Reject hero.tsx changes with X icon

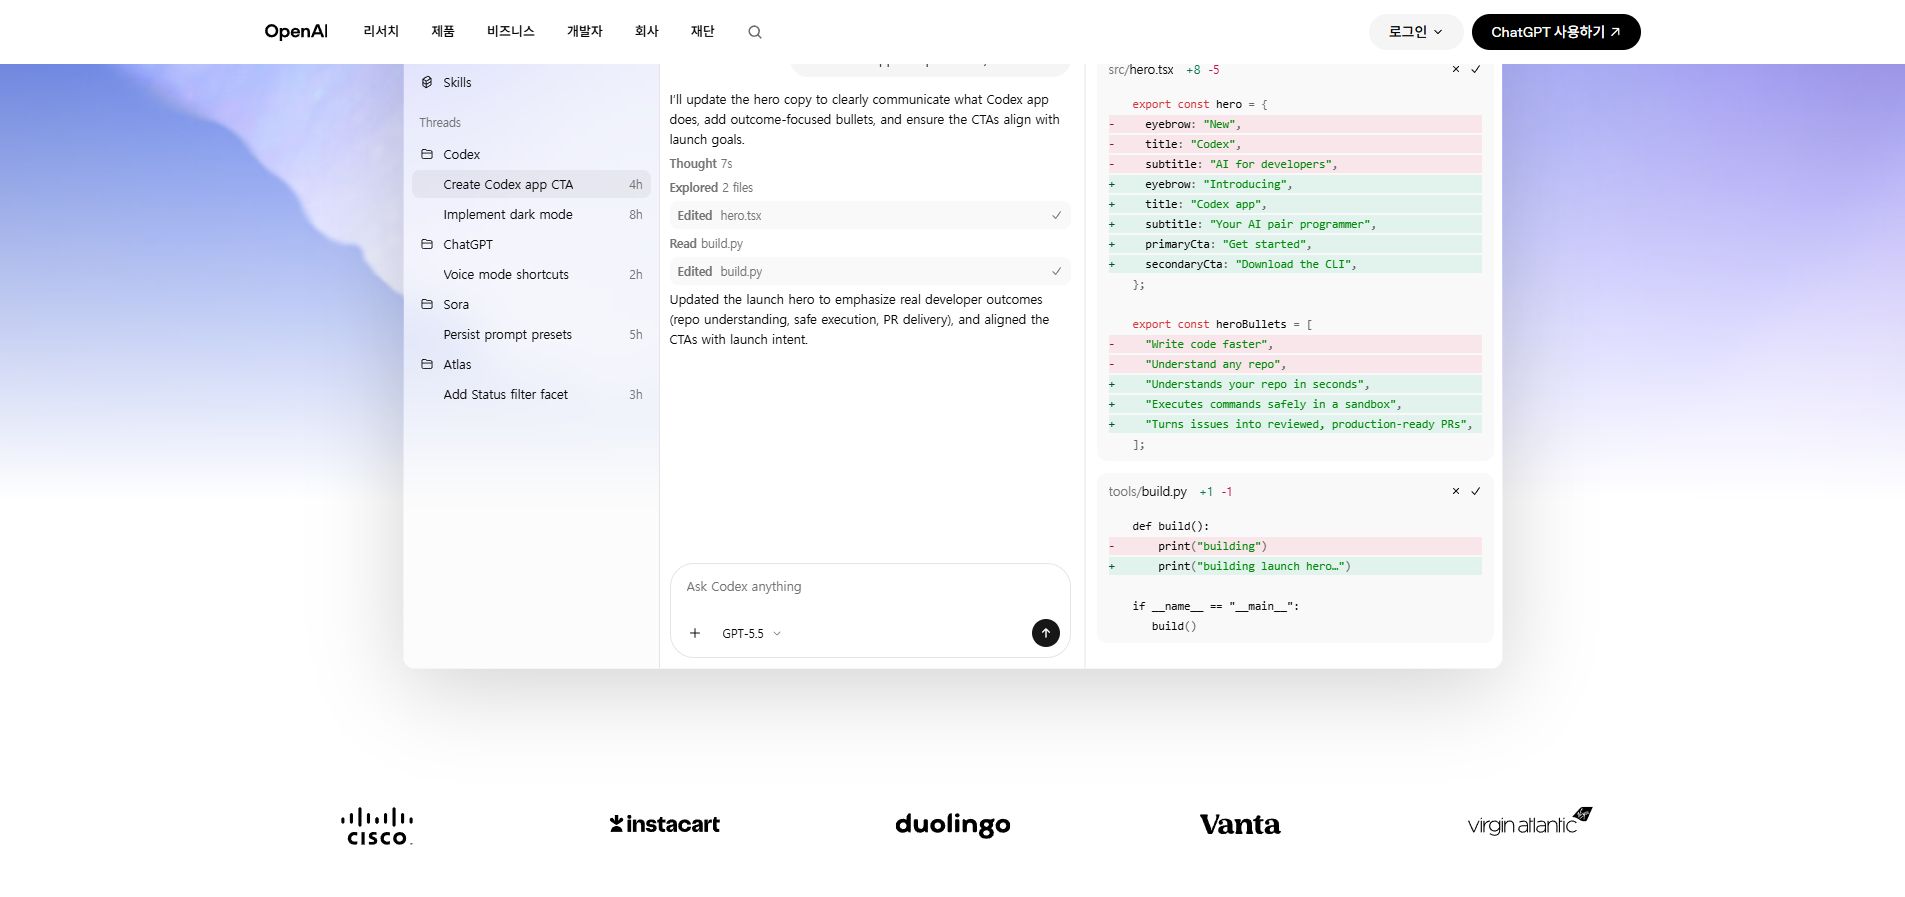1456,69
